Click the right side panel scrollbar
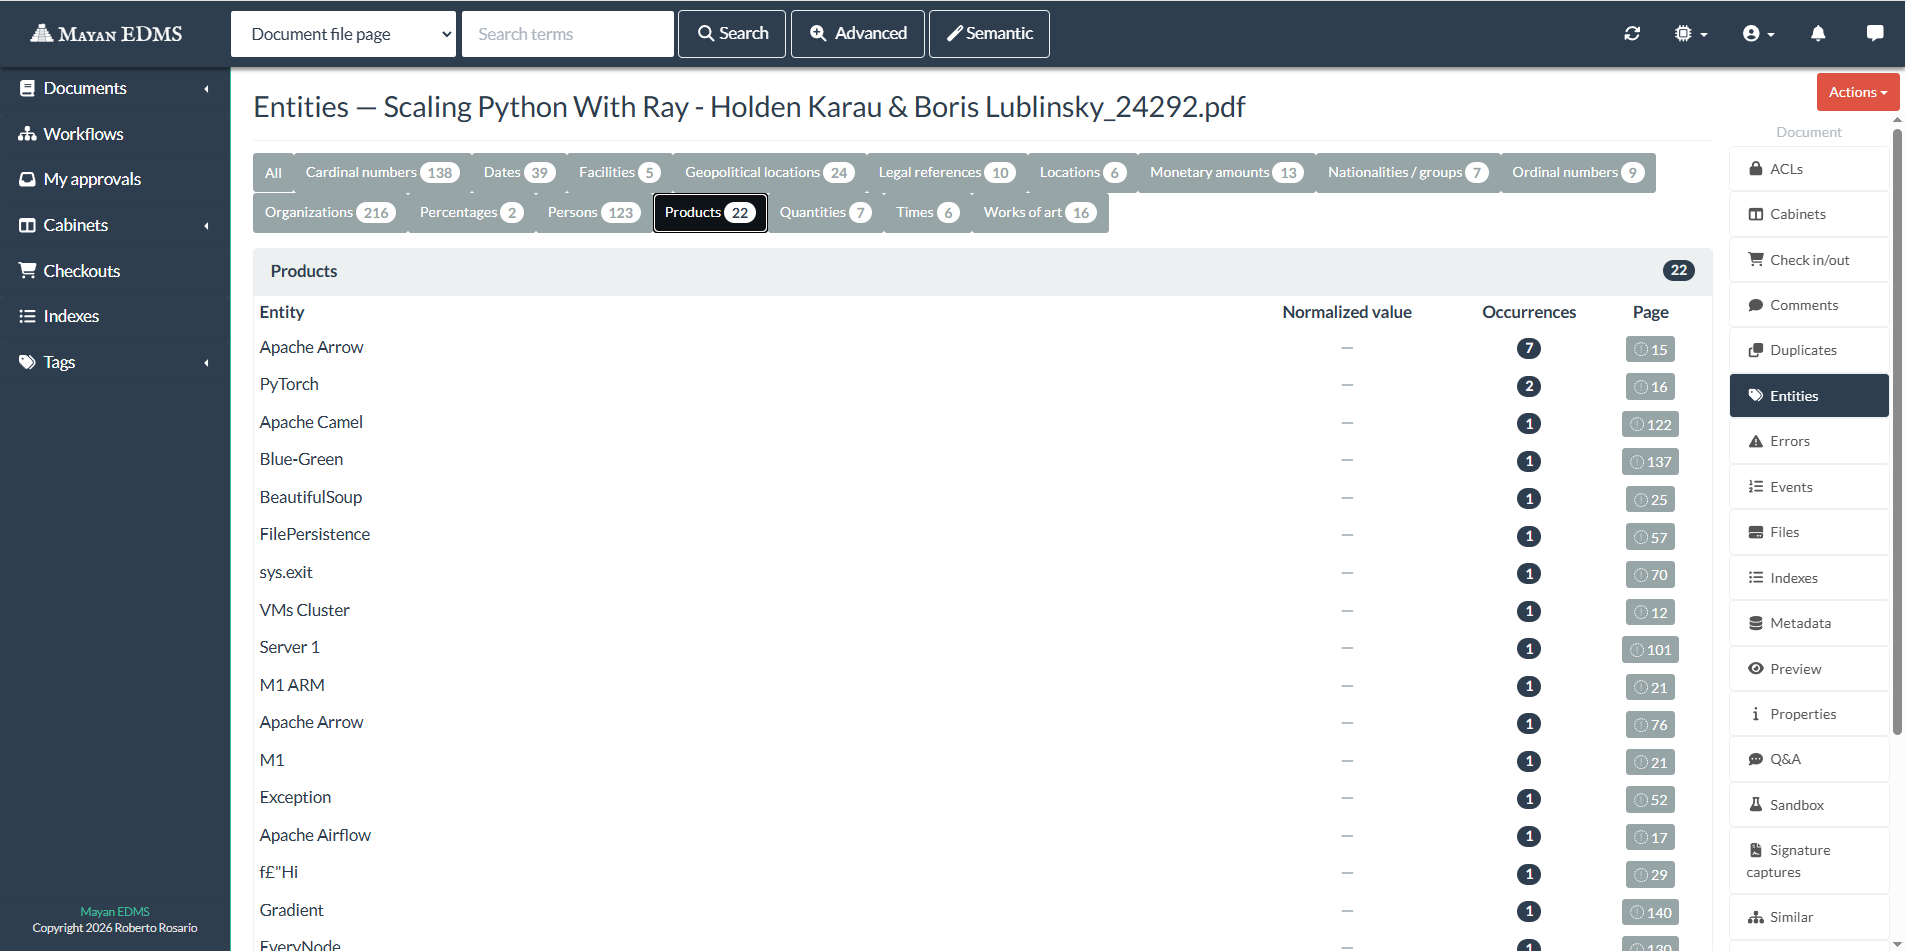This screenshot has height=951, width=1906. (1897, 430)
